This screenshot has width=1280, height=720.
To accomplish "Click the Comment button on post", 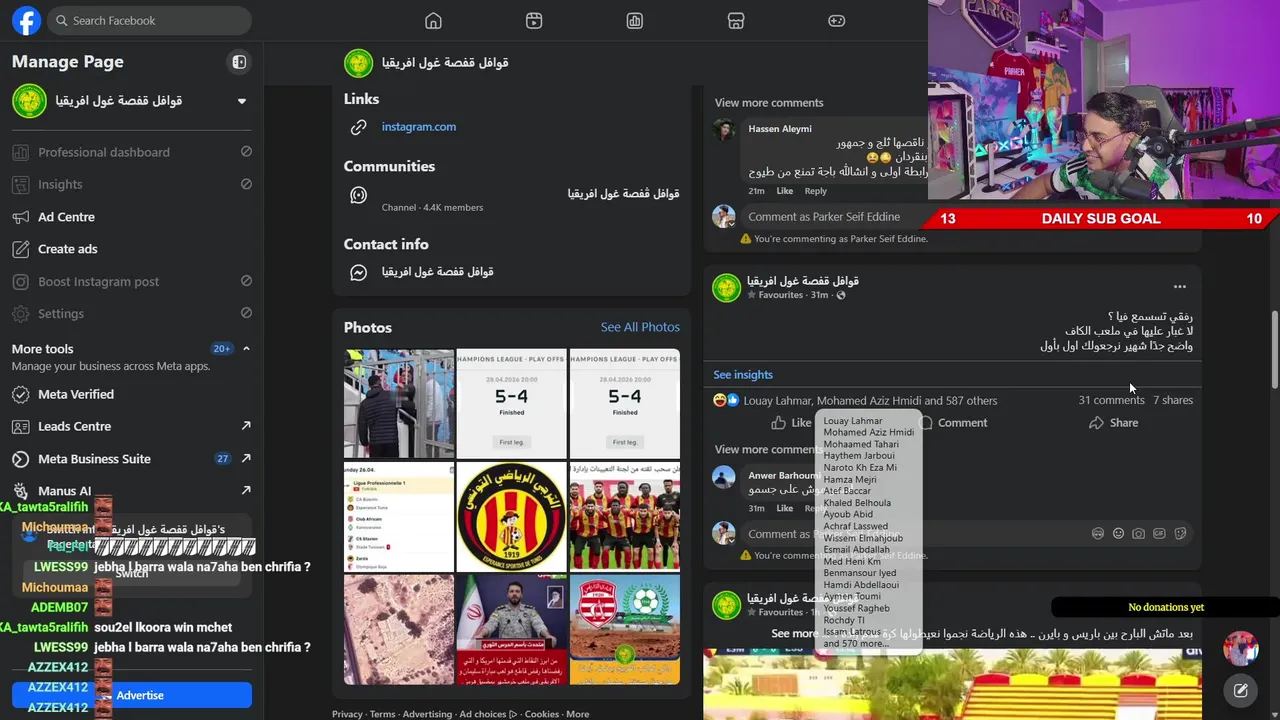I will click(953, 423).
